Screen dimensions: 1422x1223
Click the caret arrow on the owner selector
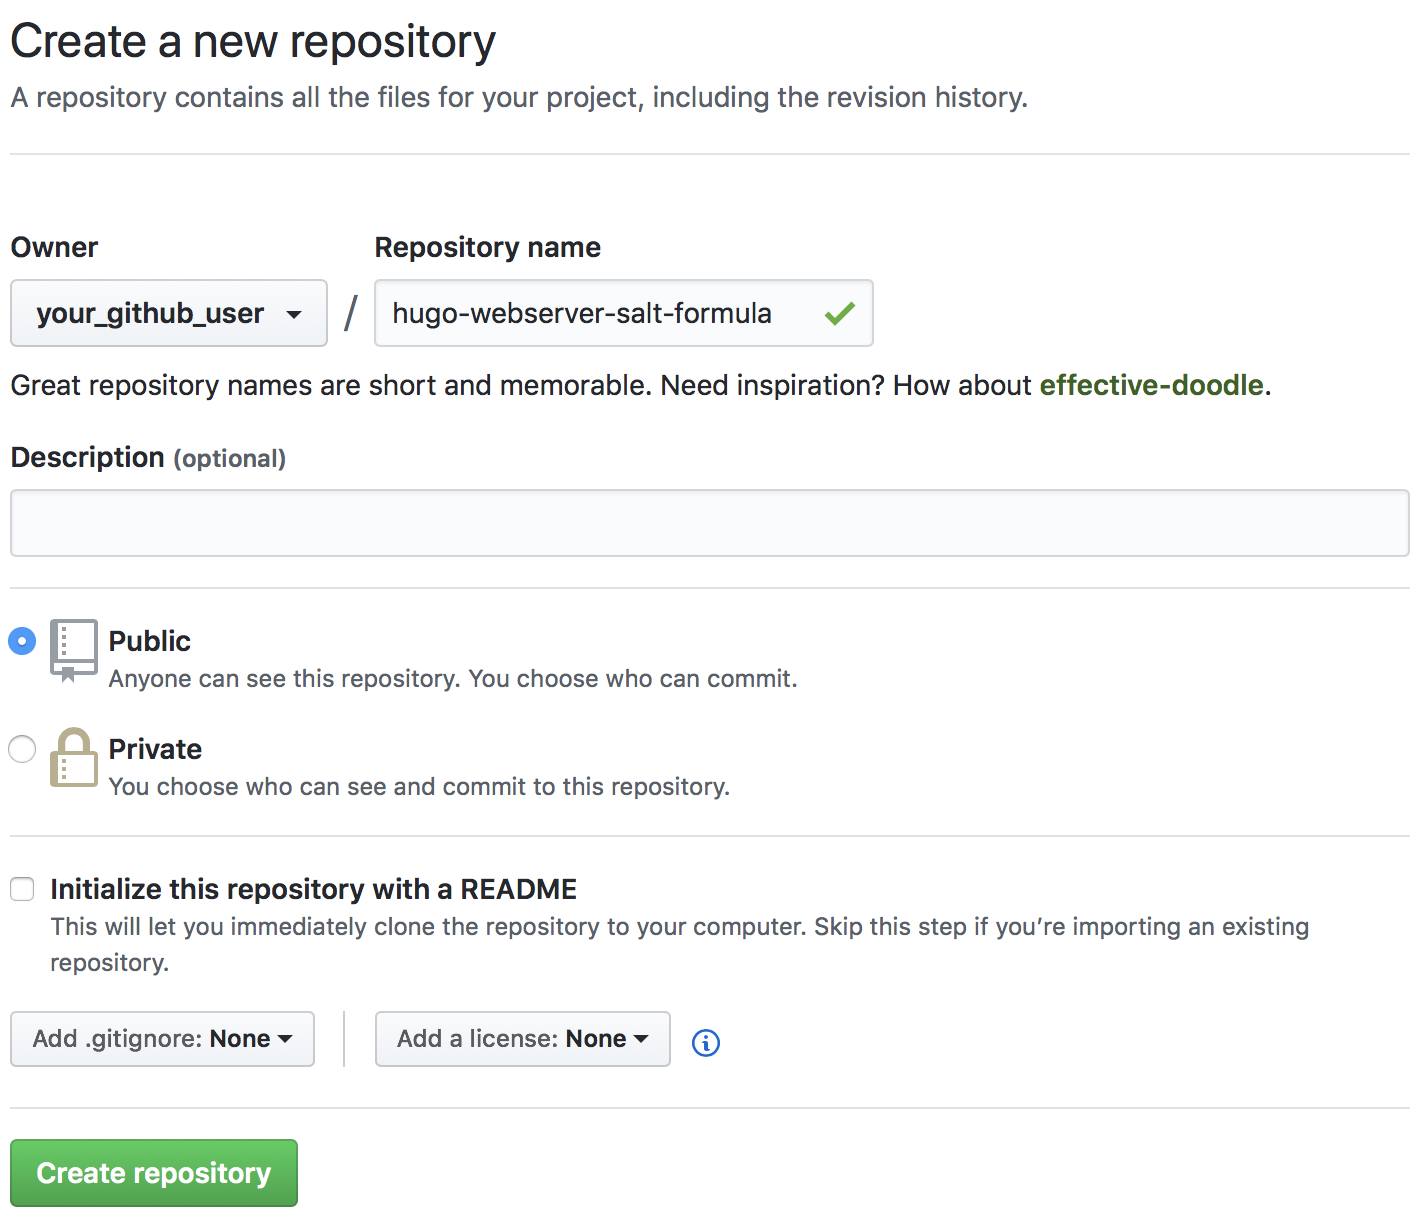[x=298, y=313]
